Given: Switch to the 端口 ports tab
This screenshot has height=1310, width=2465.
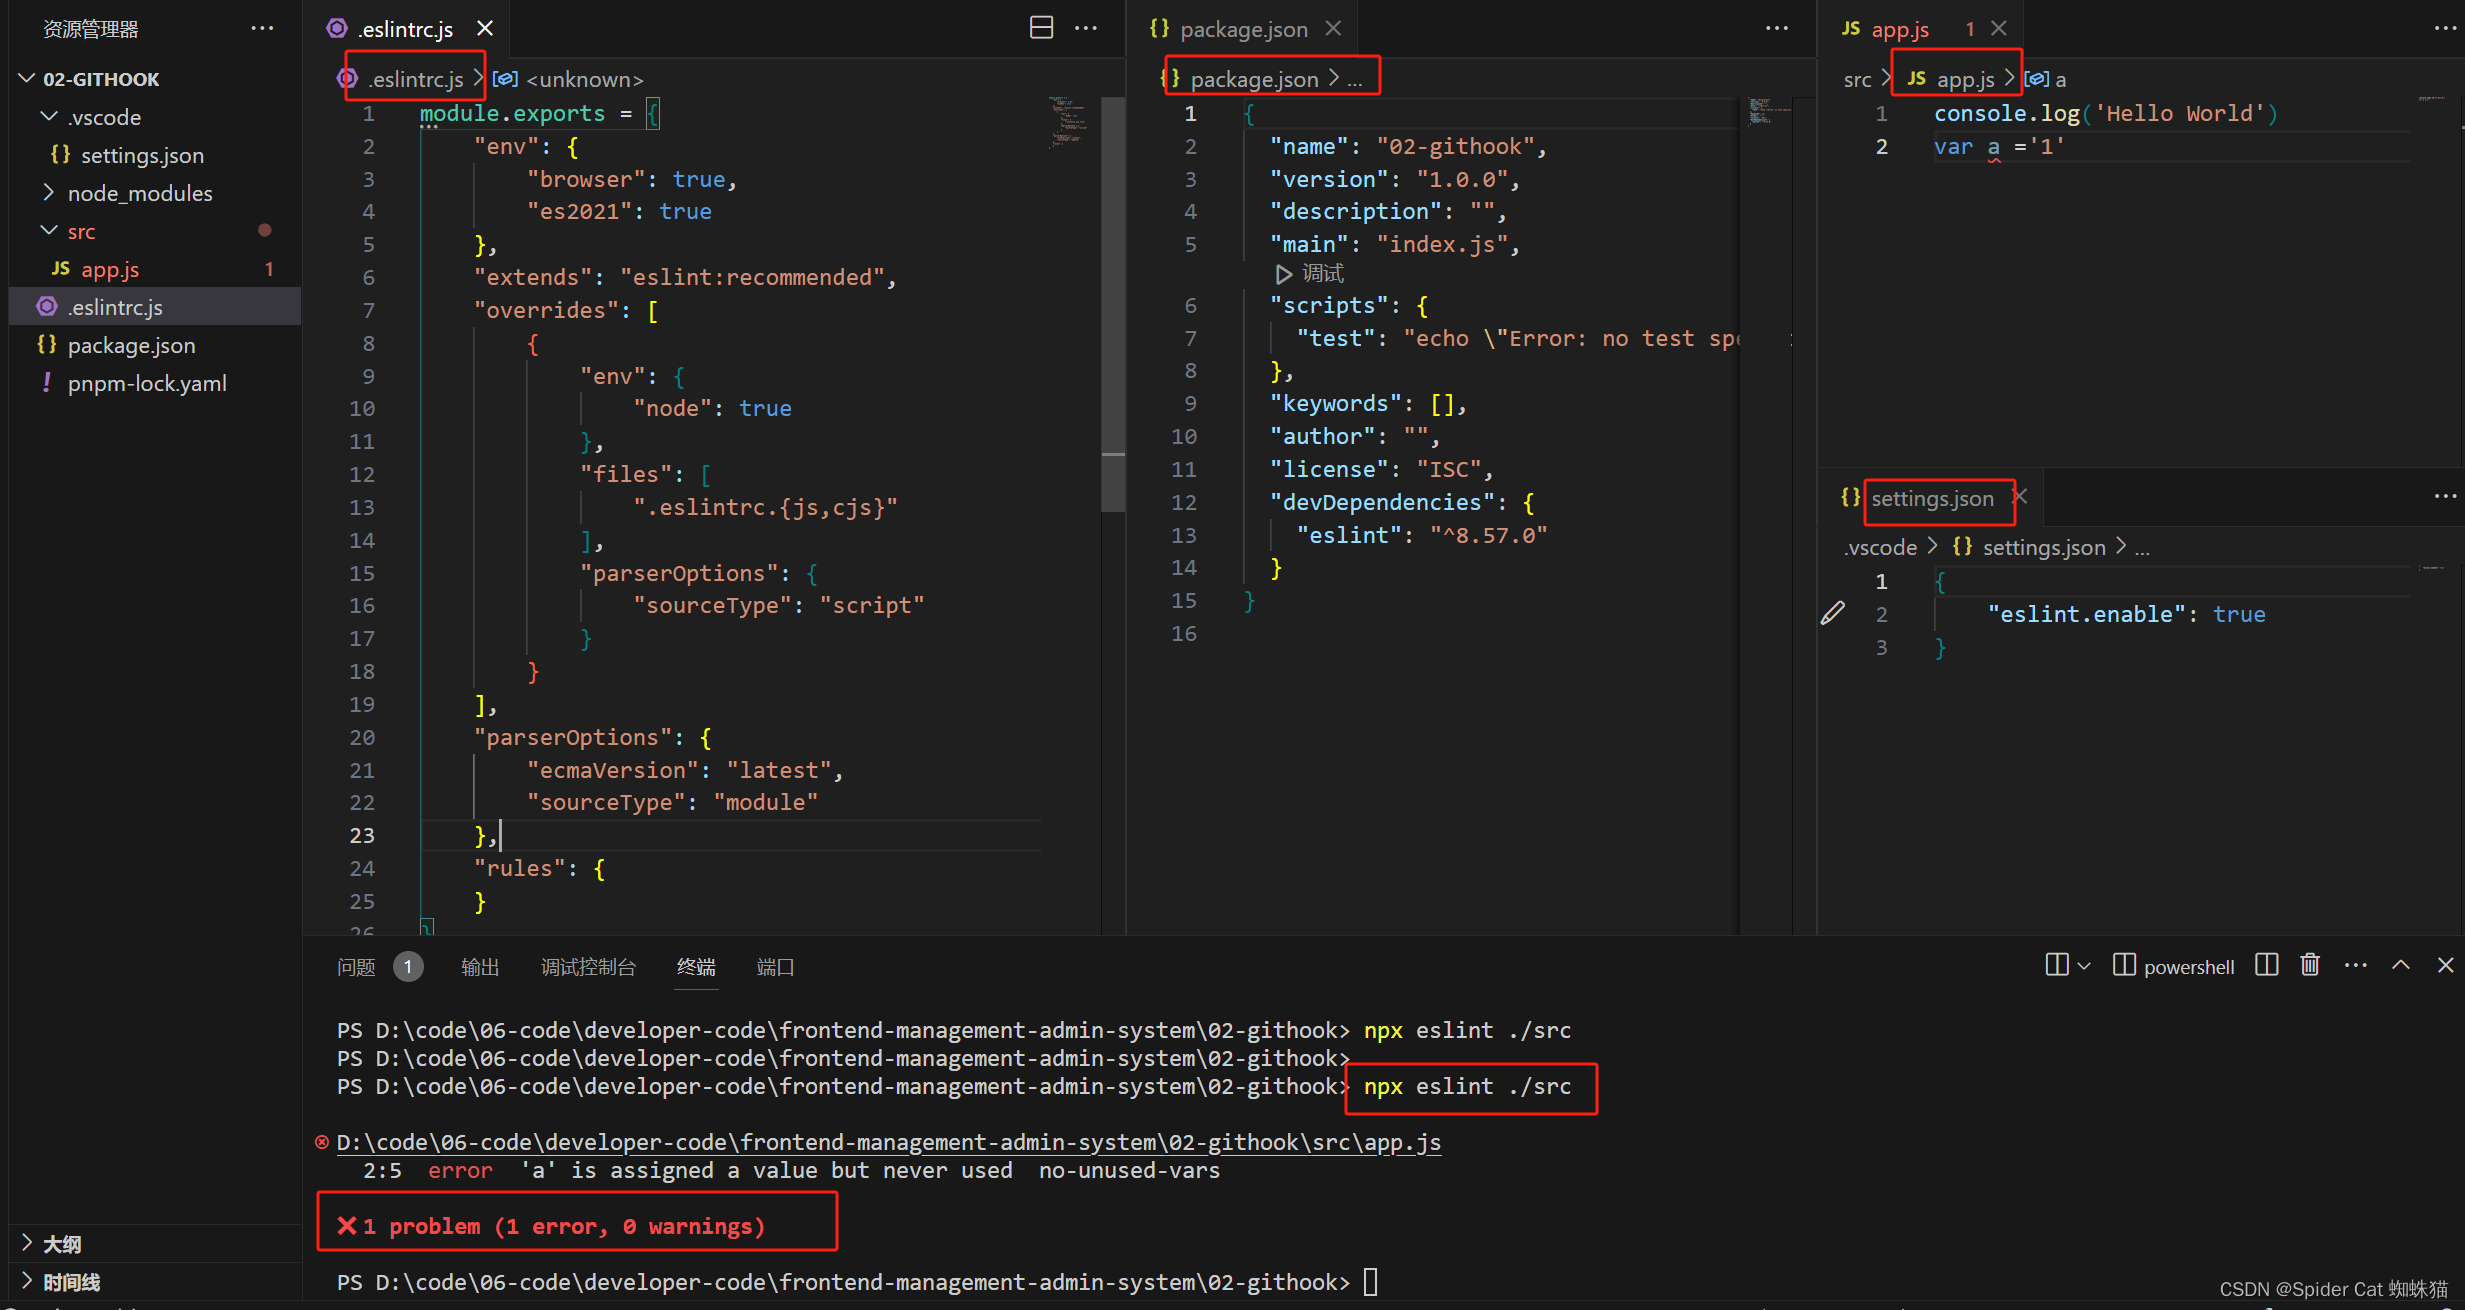Looking at the screenshot, I should pos(775,967).
